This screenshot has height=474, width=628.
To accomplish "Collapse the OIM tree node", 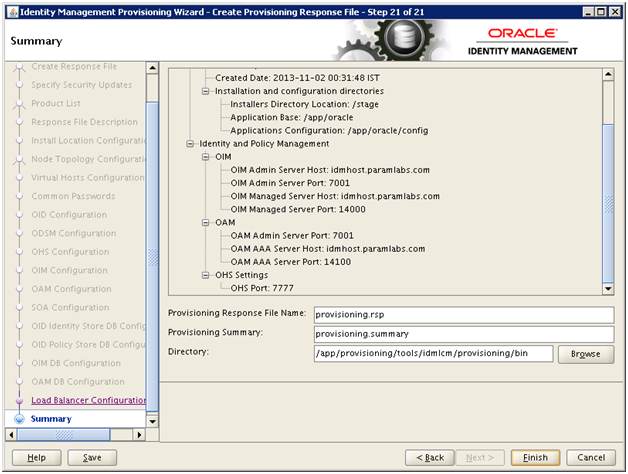I will point(205,157).
